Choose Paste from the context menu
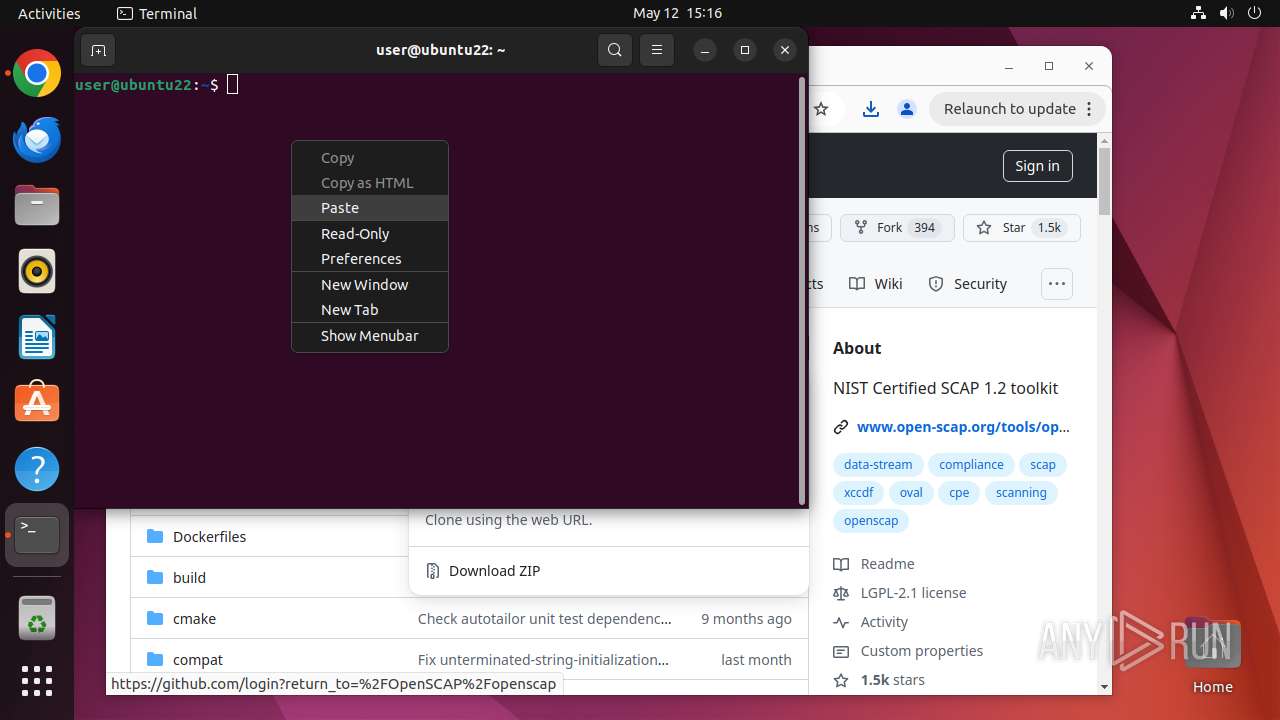This screenshot has height=720, width=1280. [x=370, y=208]
